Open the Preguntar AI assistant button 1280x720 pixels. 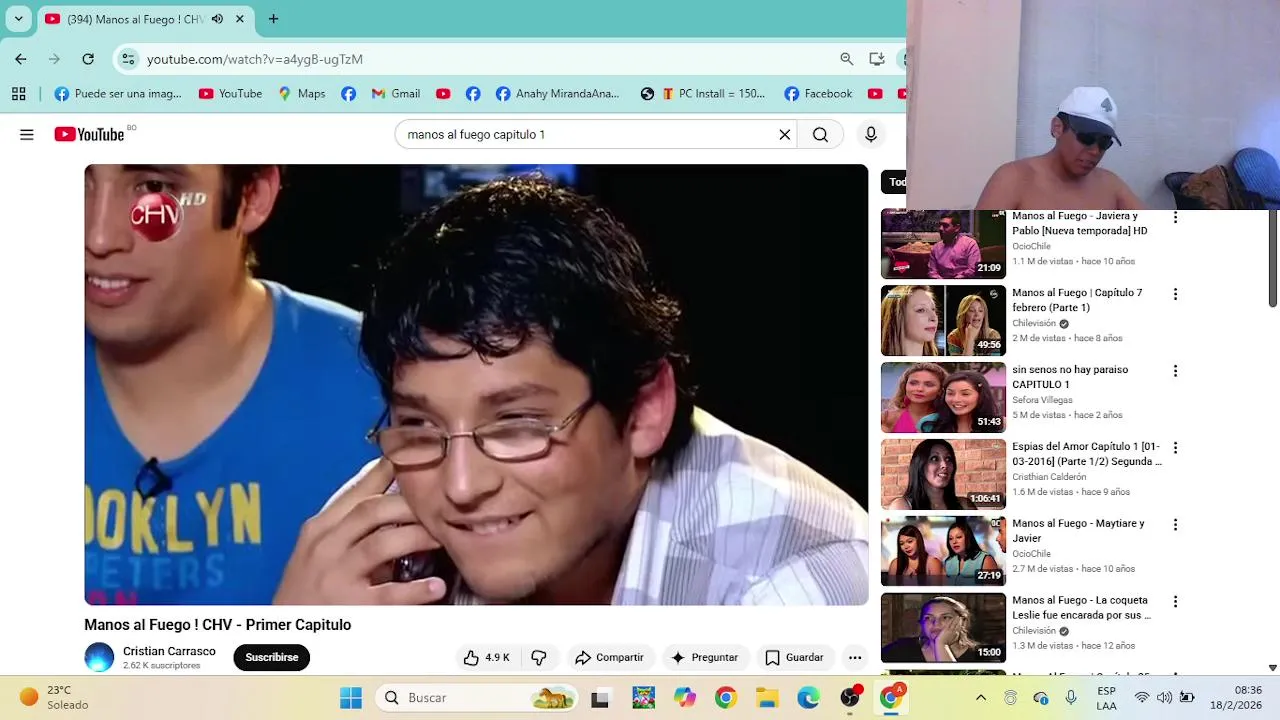coord(705,657)
